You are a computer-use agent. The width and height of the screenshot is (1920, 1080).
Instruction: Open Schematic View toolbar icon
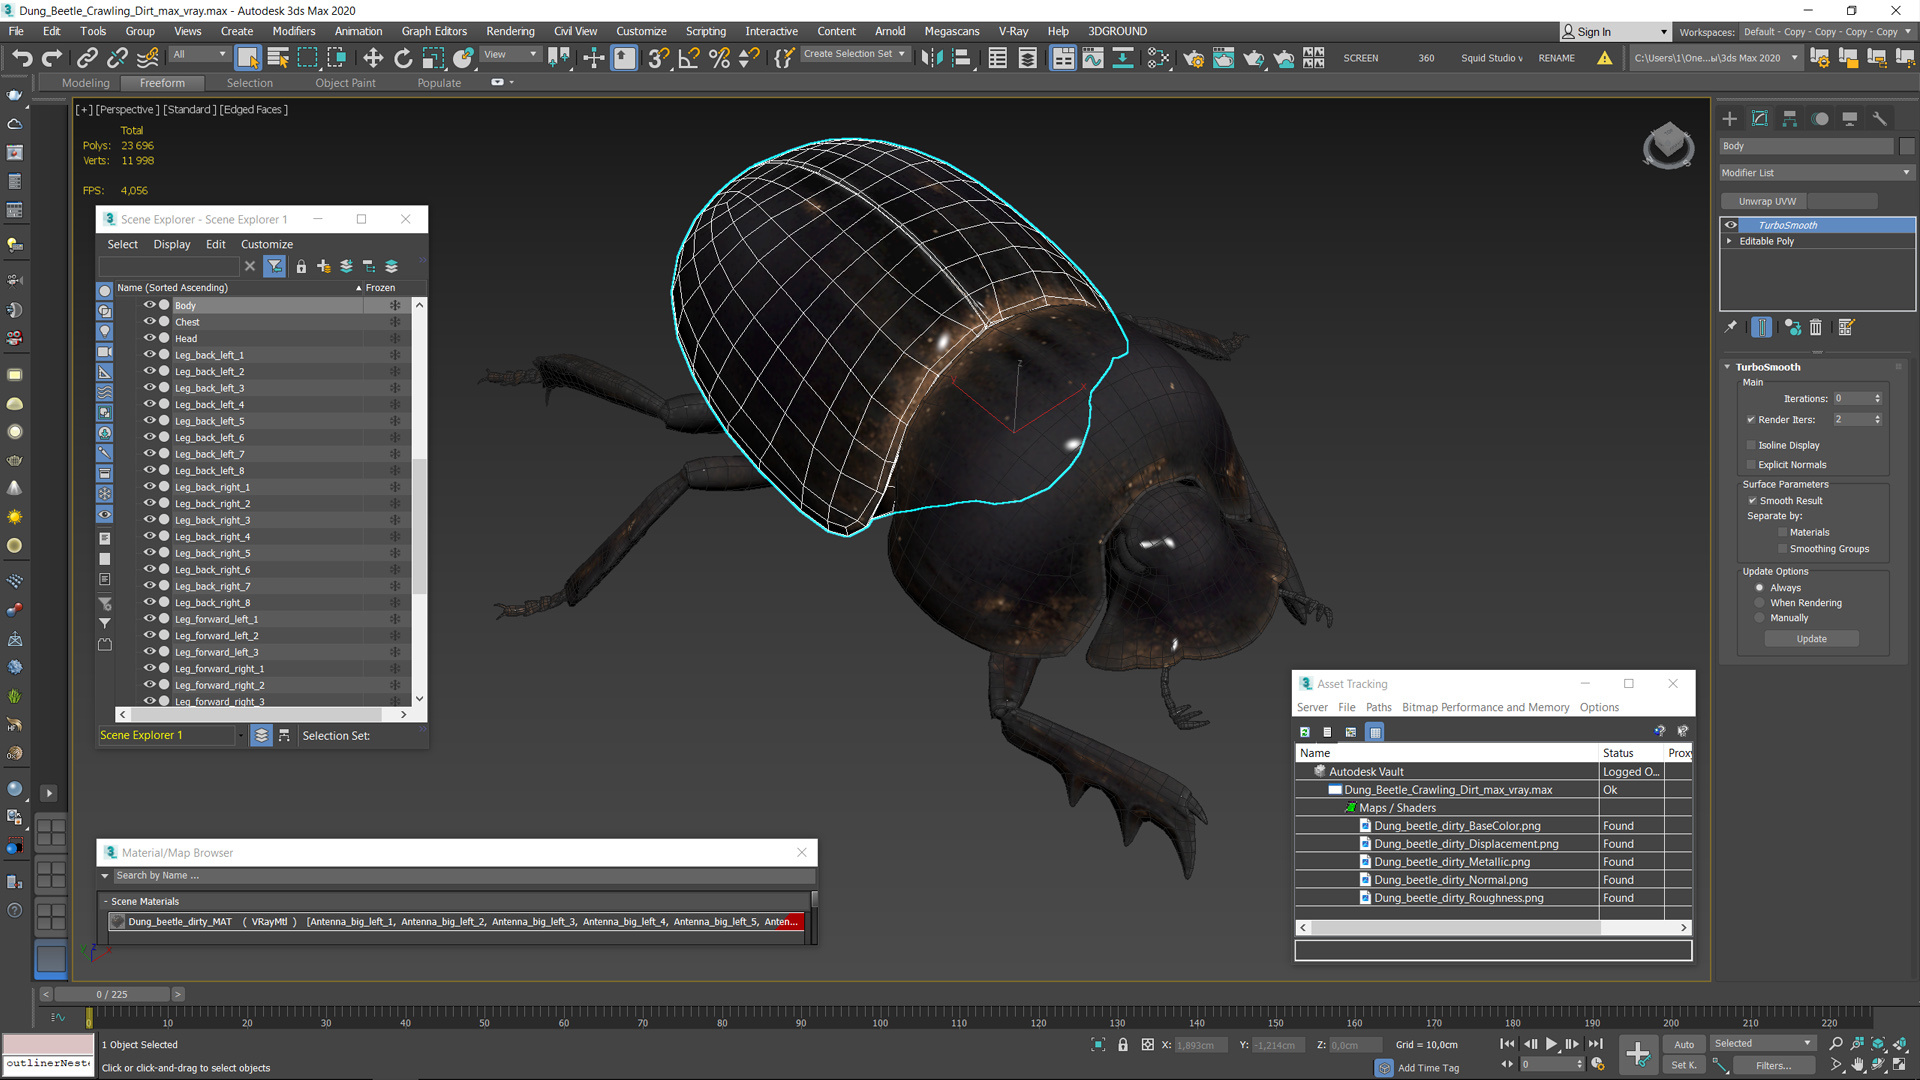[x=1123, y=58]
